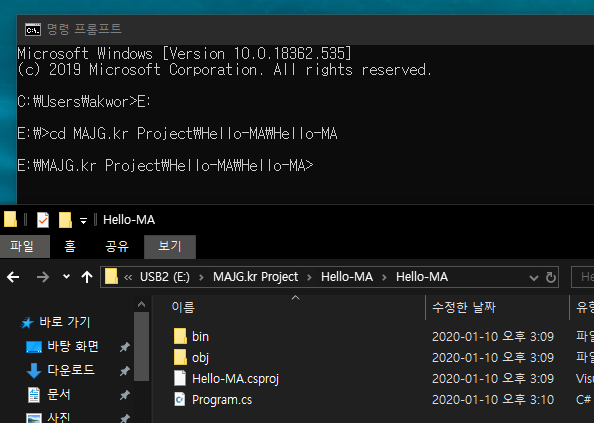Screen dimensions: 594x423
Task: Click the navigation pane scroll-up arrow
Action: [x=141, y=304]
